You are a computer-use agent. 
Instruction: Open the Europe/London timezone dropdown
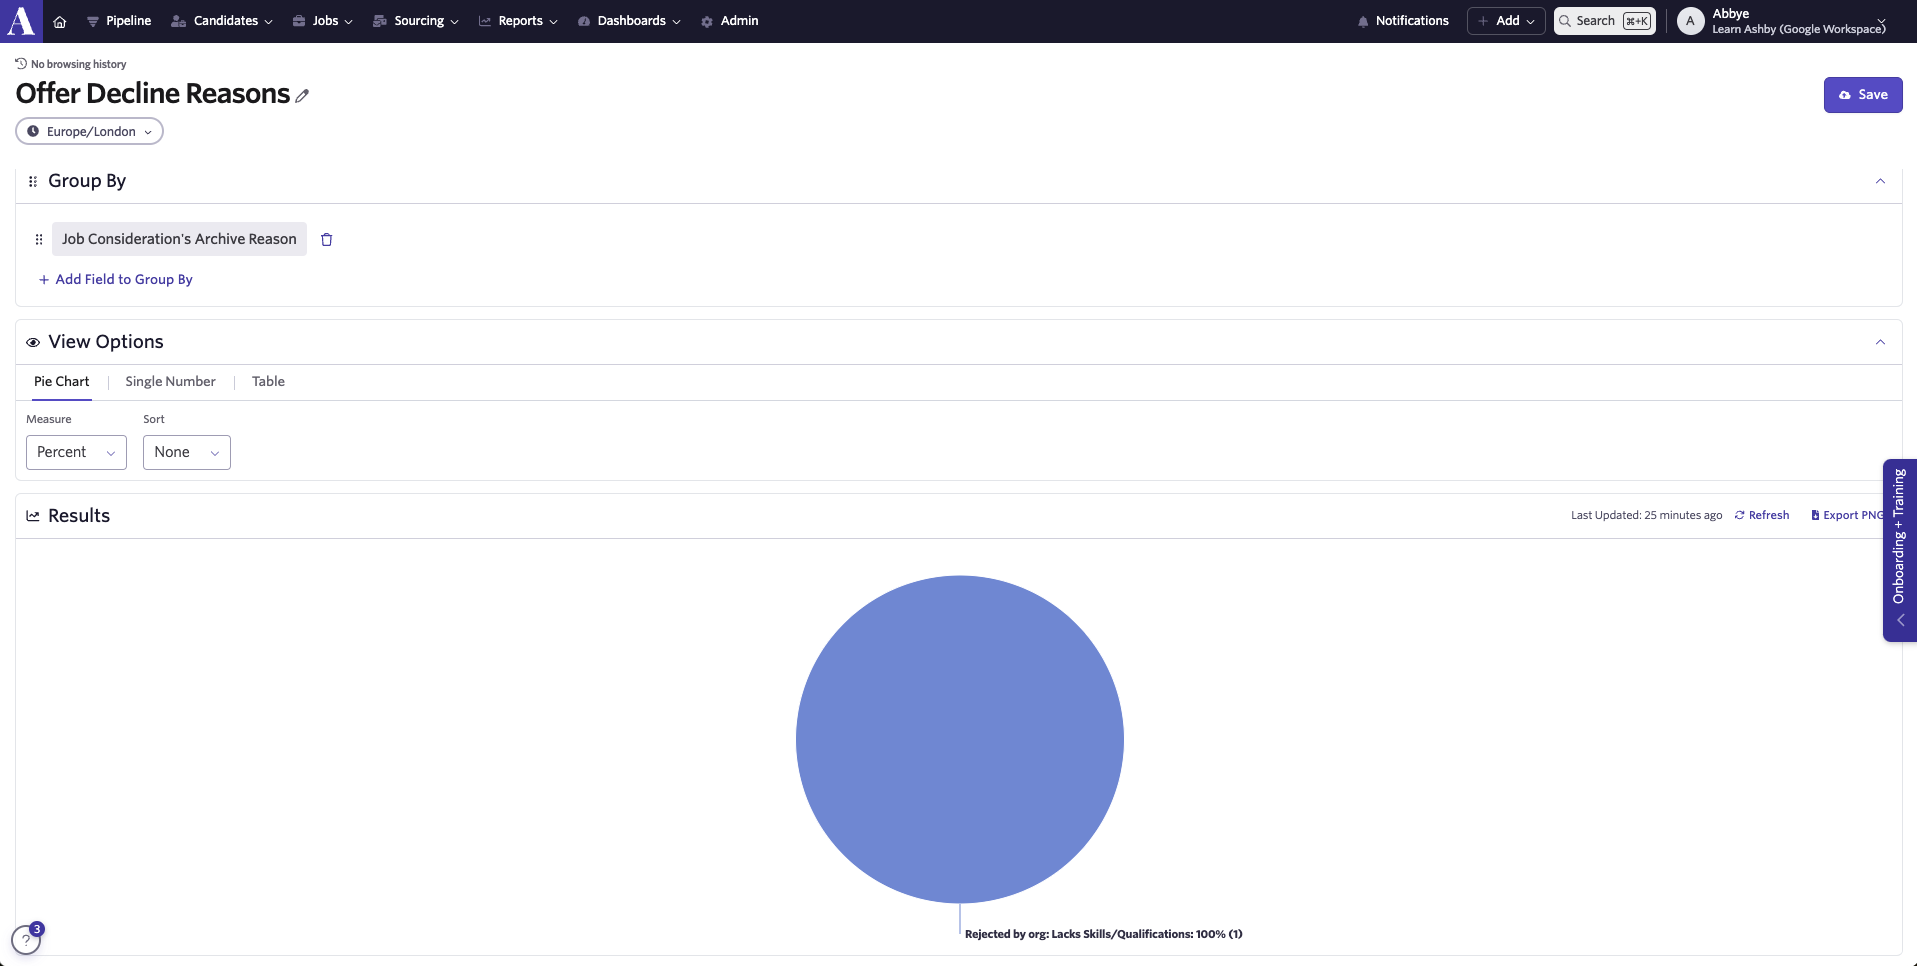coord(89,131)
